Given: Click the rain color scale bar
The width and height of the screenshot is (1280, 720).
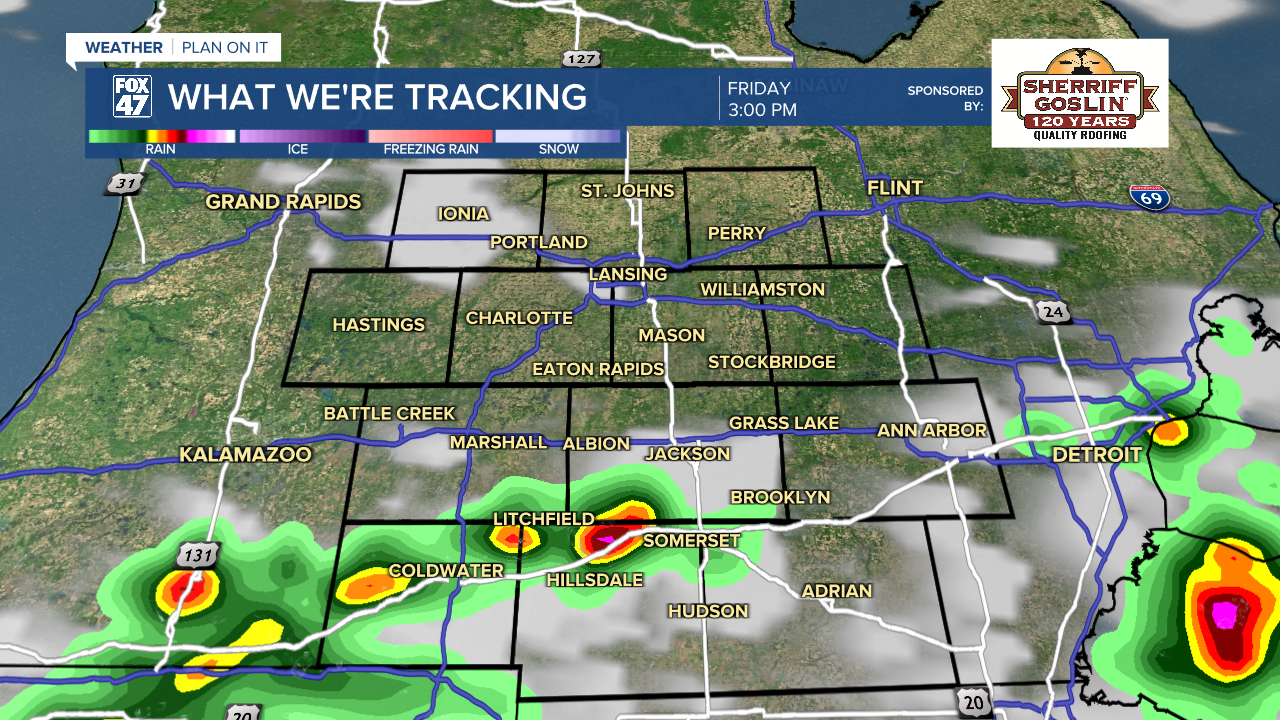Looking at the screenshot, I should 161,136.
